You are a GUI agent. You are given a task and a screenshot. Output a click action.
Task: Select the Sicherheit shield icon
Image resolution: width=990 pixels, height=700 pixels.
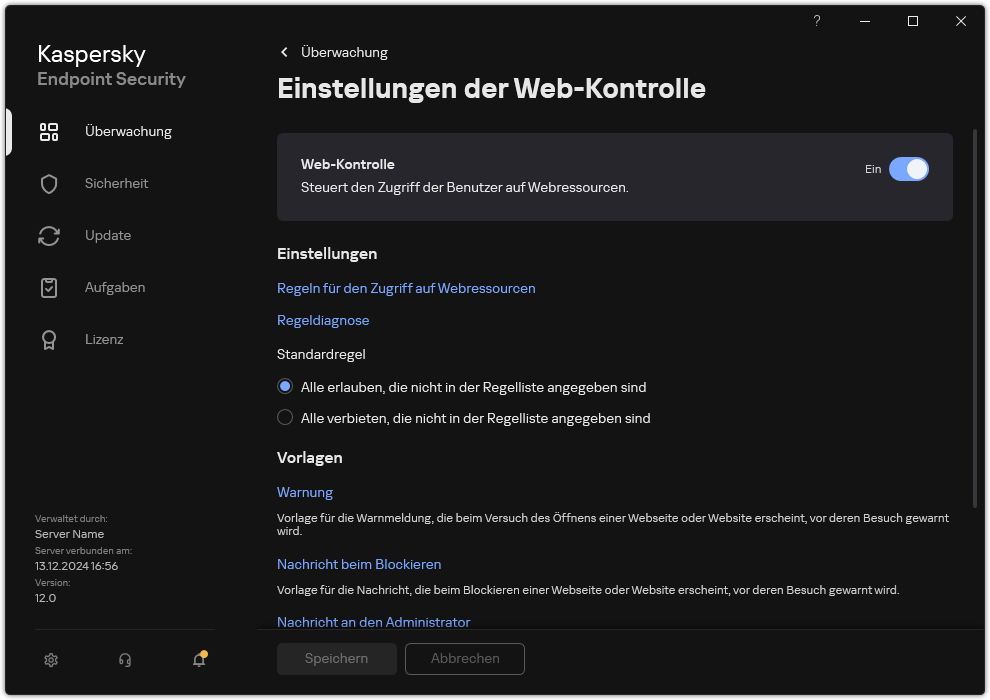point(49,183)
